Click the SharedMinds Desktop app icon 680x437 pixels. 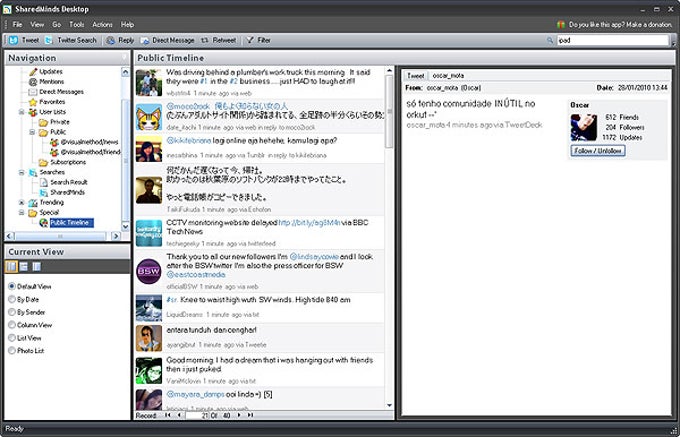pos(7,9)
